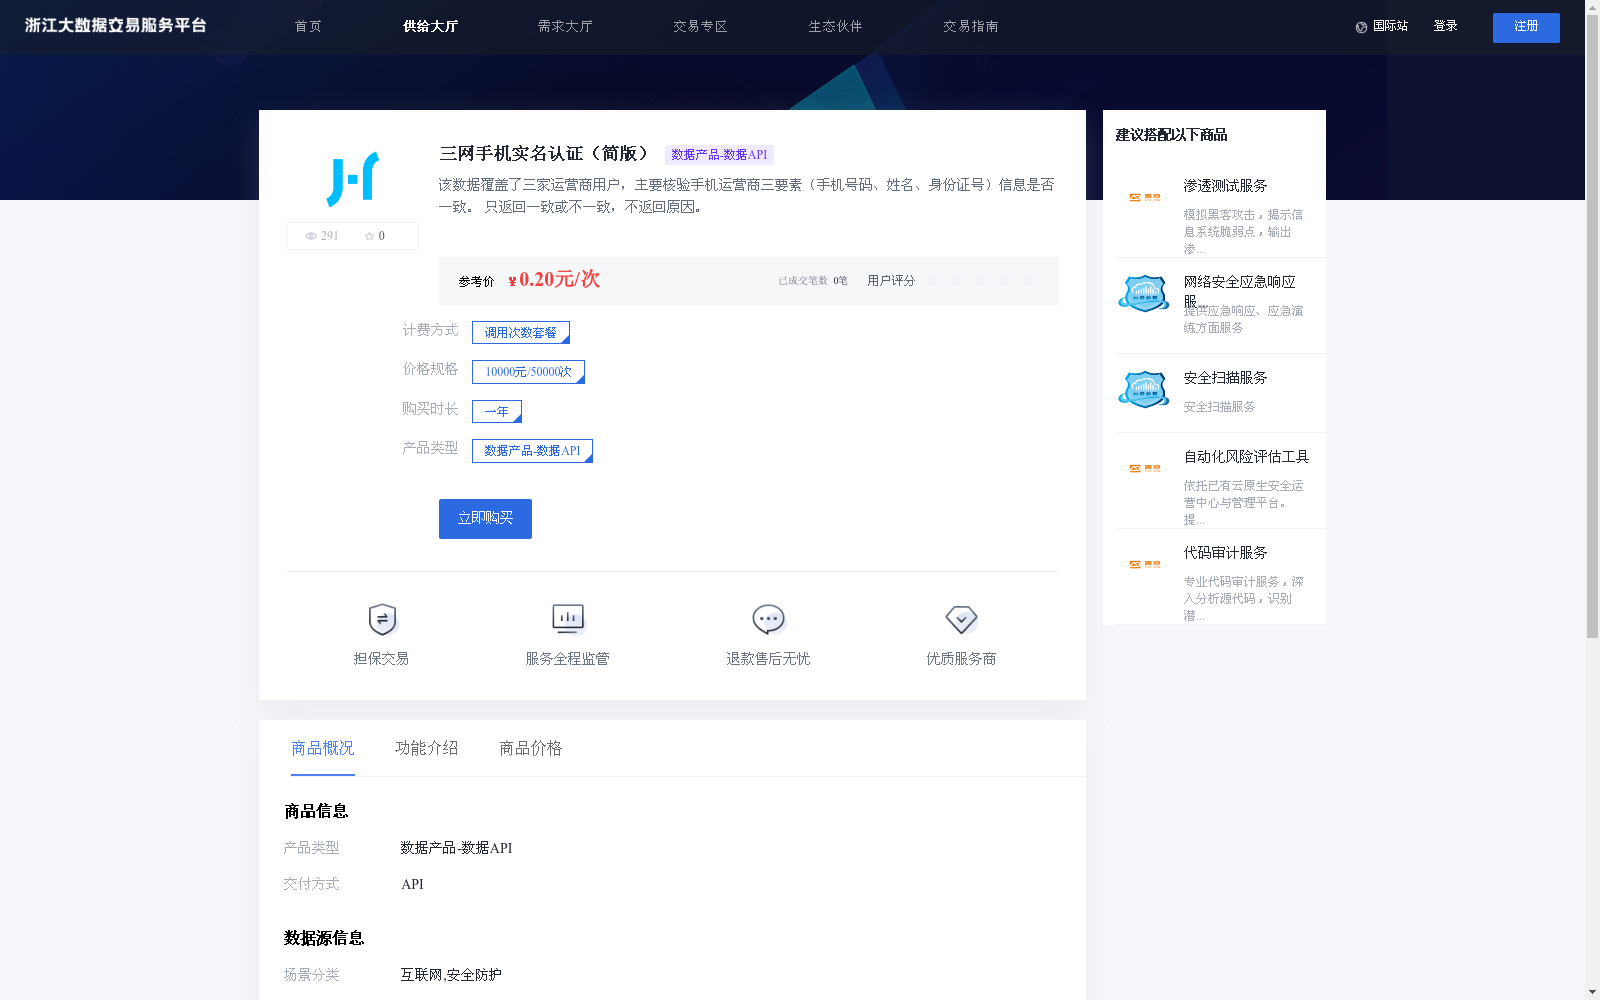Rate with the fifth user rating star
The image size is (1600, 1000).
point(1028,280)
